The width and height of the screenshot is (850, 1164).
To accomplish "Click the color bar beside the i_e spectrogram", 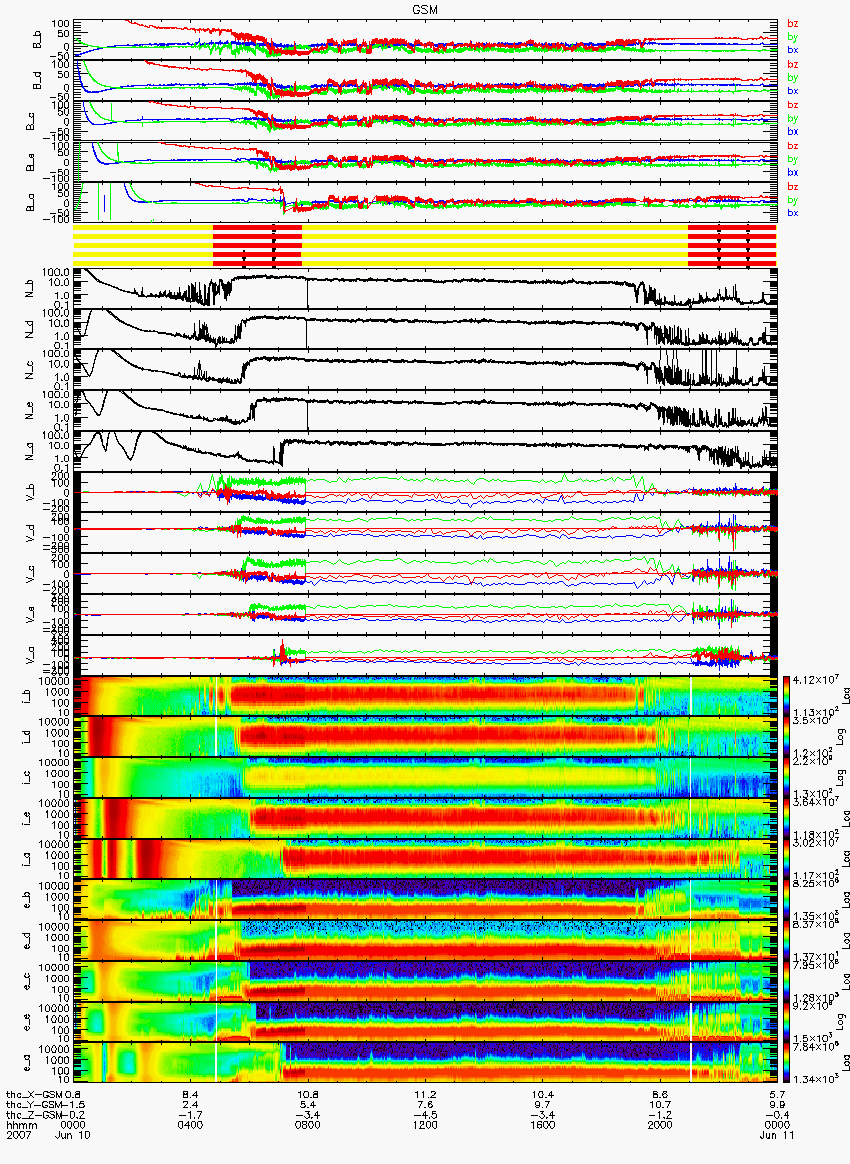I will pos(785,818).
